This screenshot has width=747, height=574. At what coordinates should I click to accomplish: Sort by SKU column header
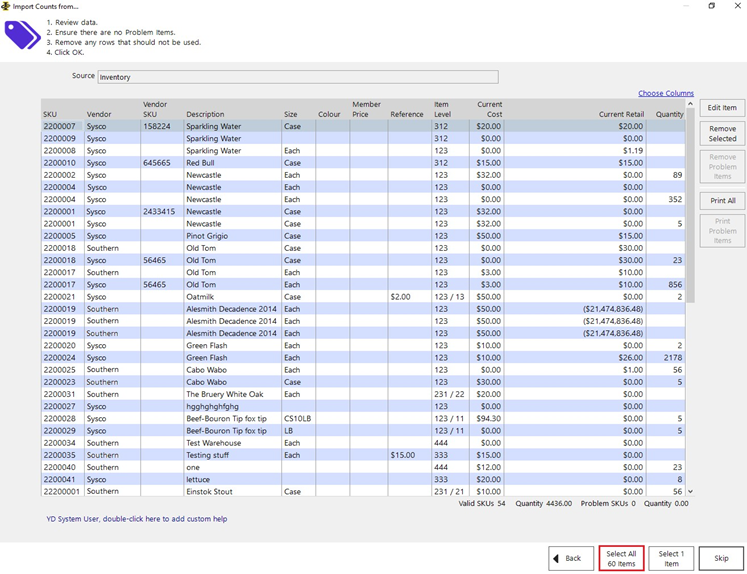pyautogui.click(x=50, y=115)
